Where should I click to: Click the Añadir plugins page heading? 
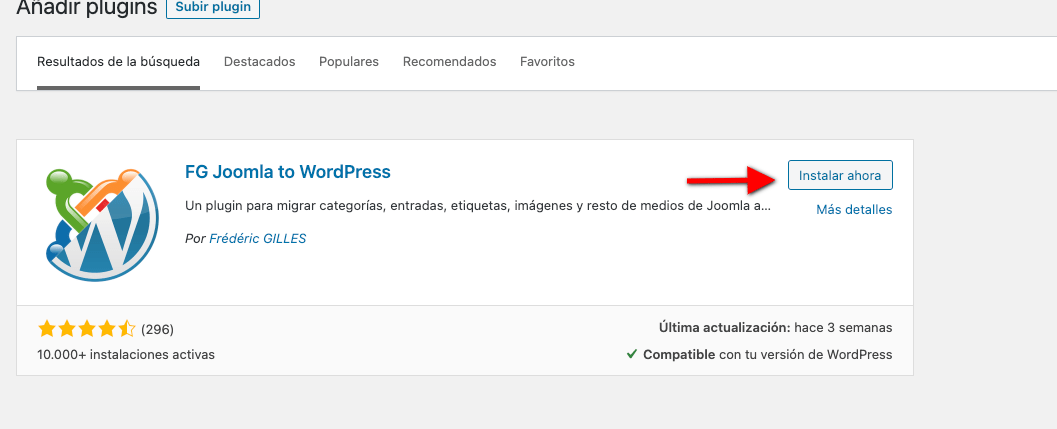tap(86, 7)
